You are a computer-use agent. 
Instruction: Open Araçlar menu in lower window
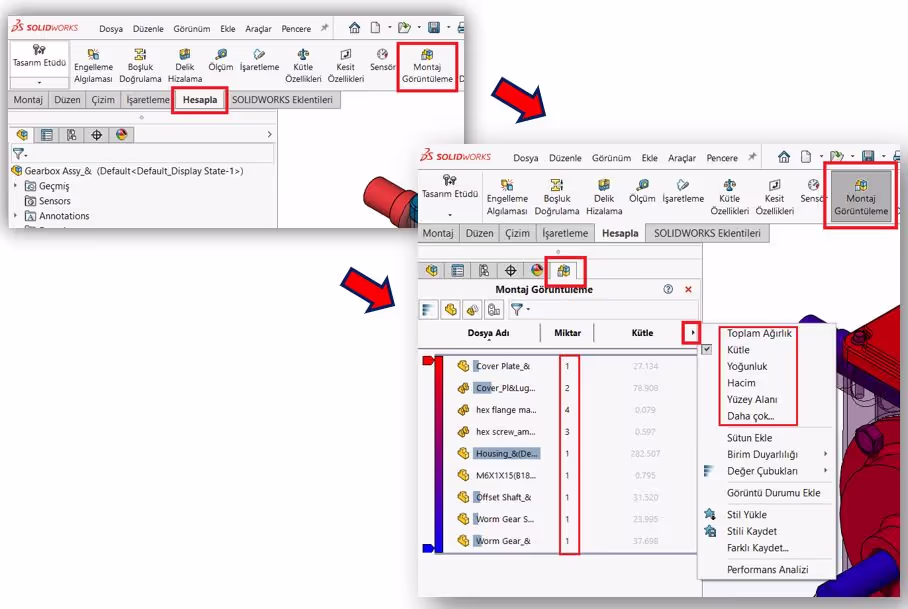682,157
